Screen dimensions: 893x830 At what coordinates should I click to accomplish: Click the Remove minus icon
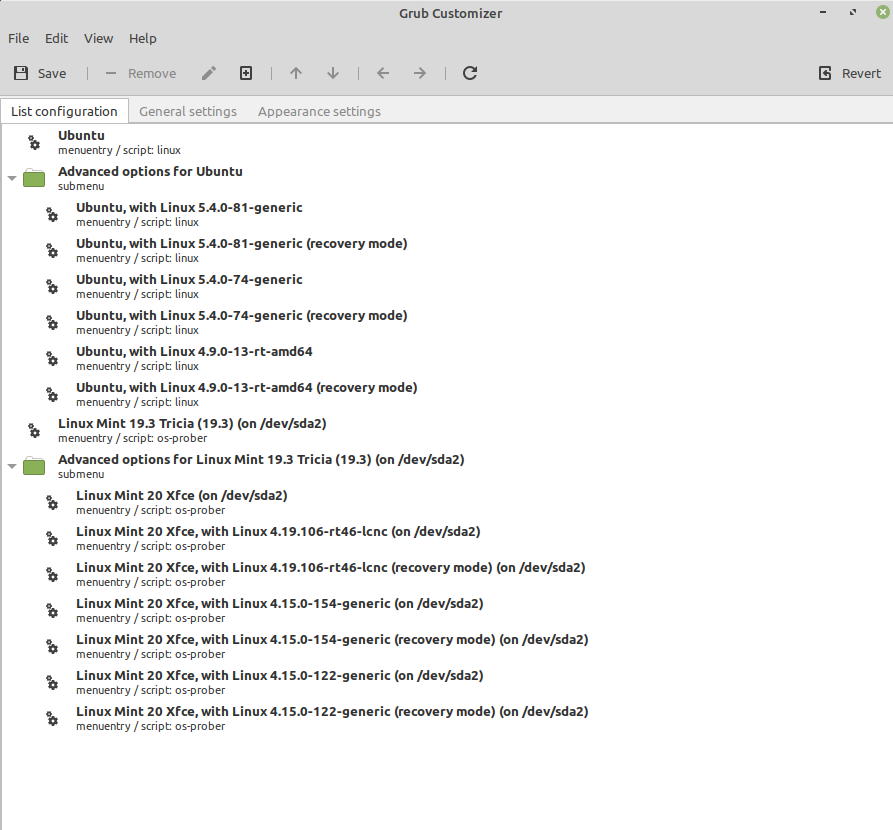tap(110, 73)
